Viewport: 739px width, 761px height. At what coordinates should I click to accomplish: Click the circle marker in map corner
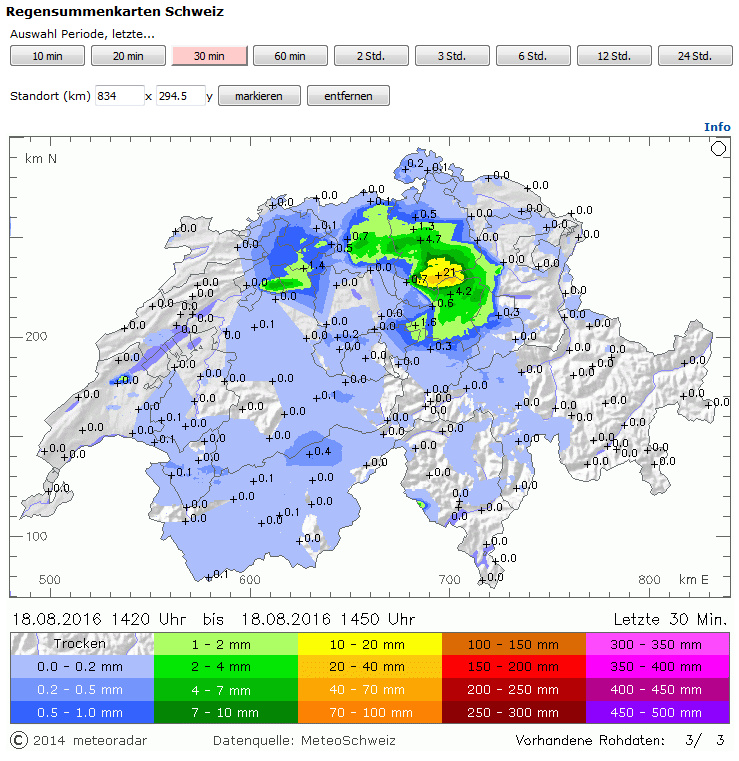[718, 149]
